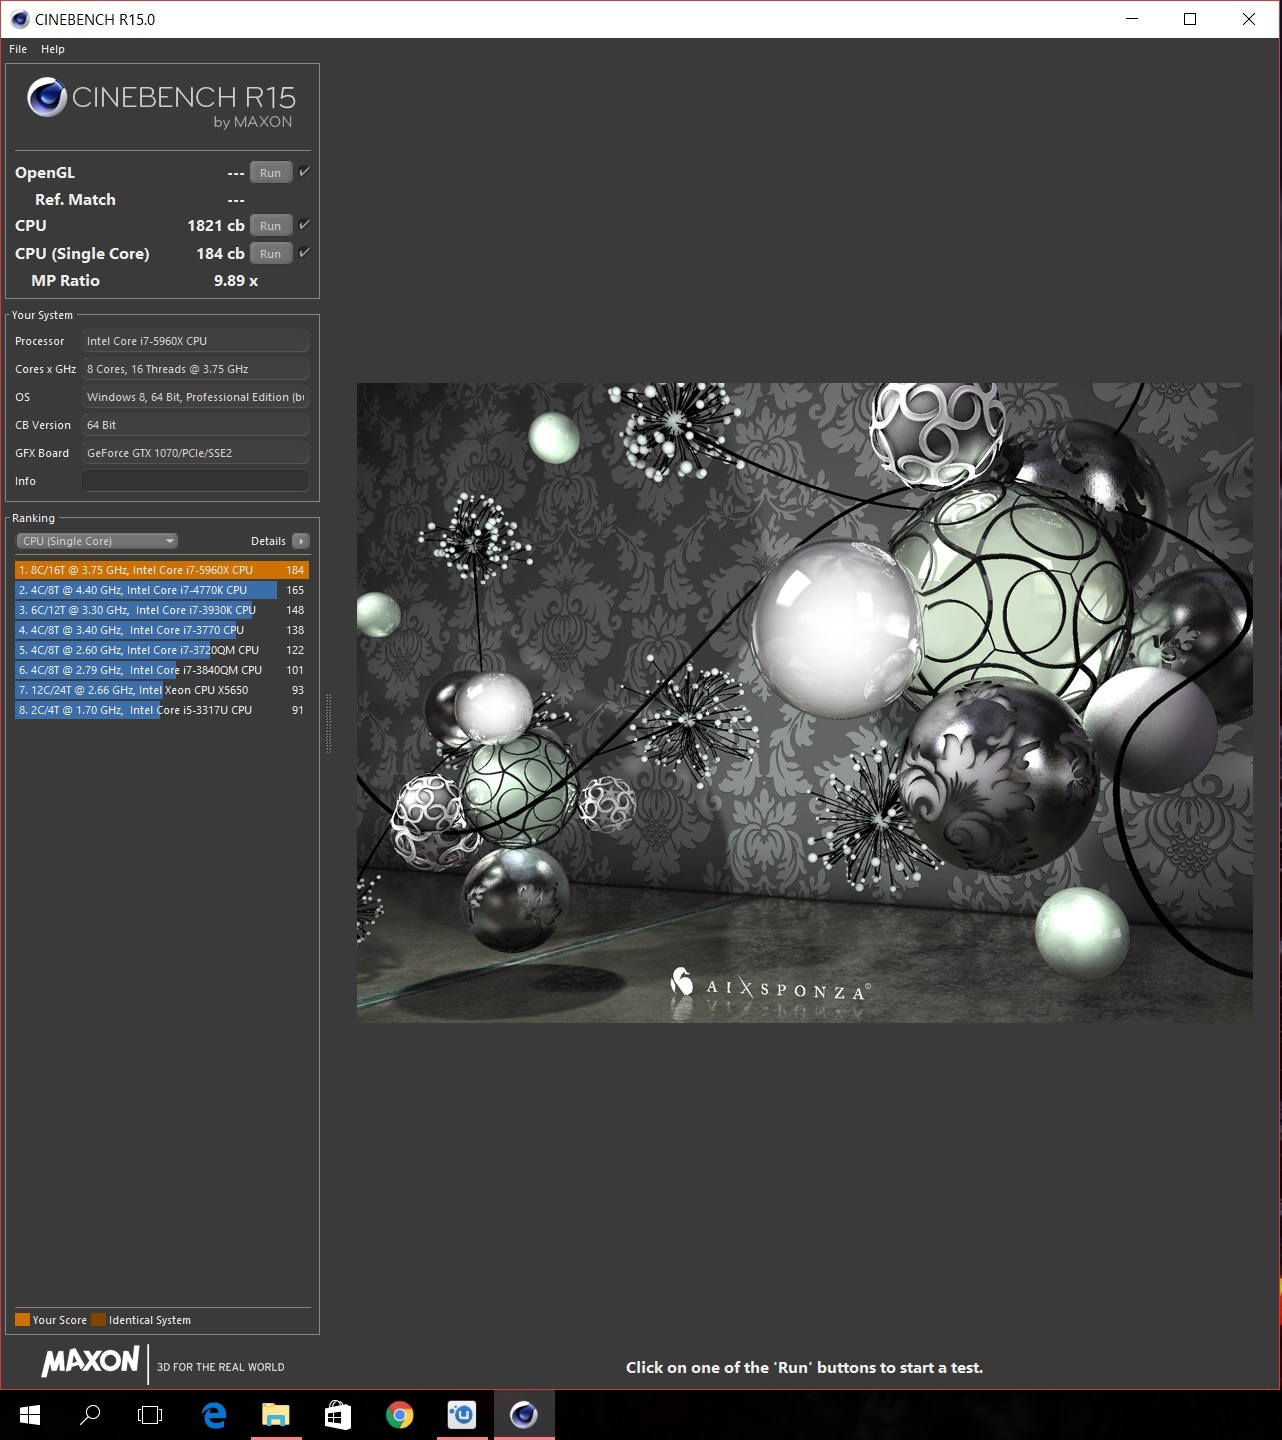This screenshot has height=1440, width=1282.
Task: Click the Your Score orange swatch
Action: [22, 1319]
